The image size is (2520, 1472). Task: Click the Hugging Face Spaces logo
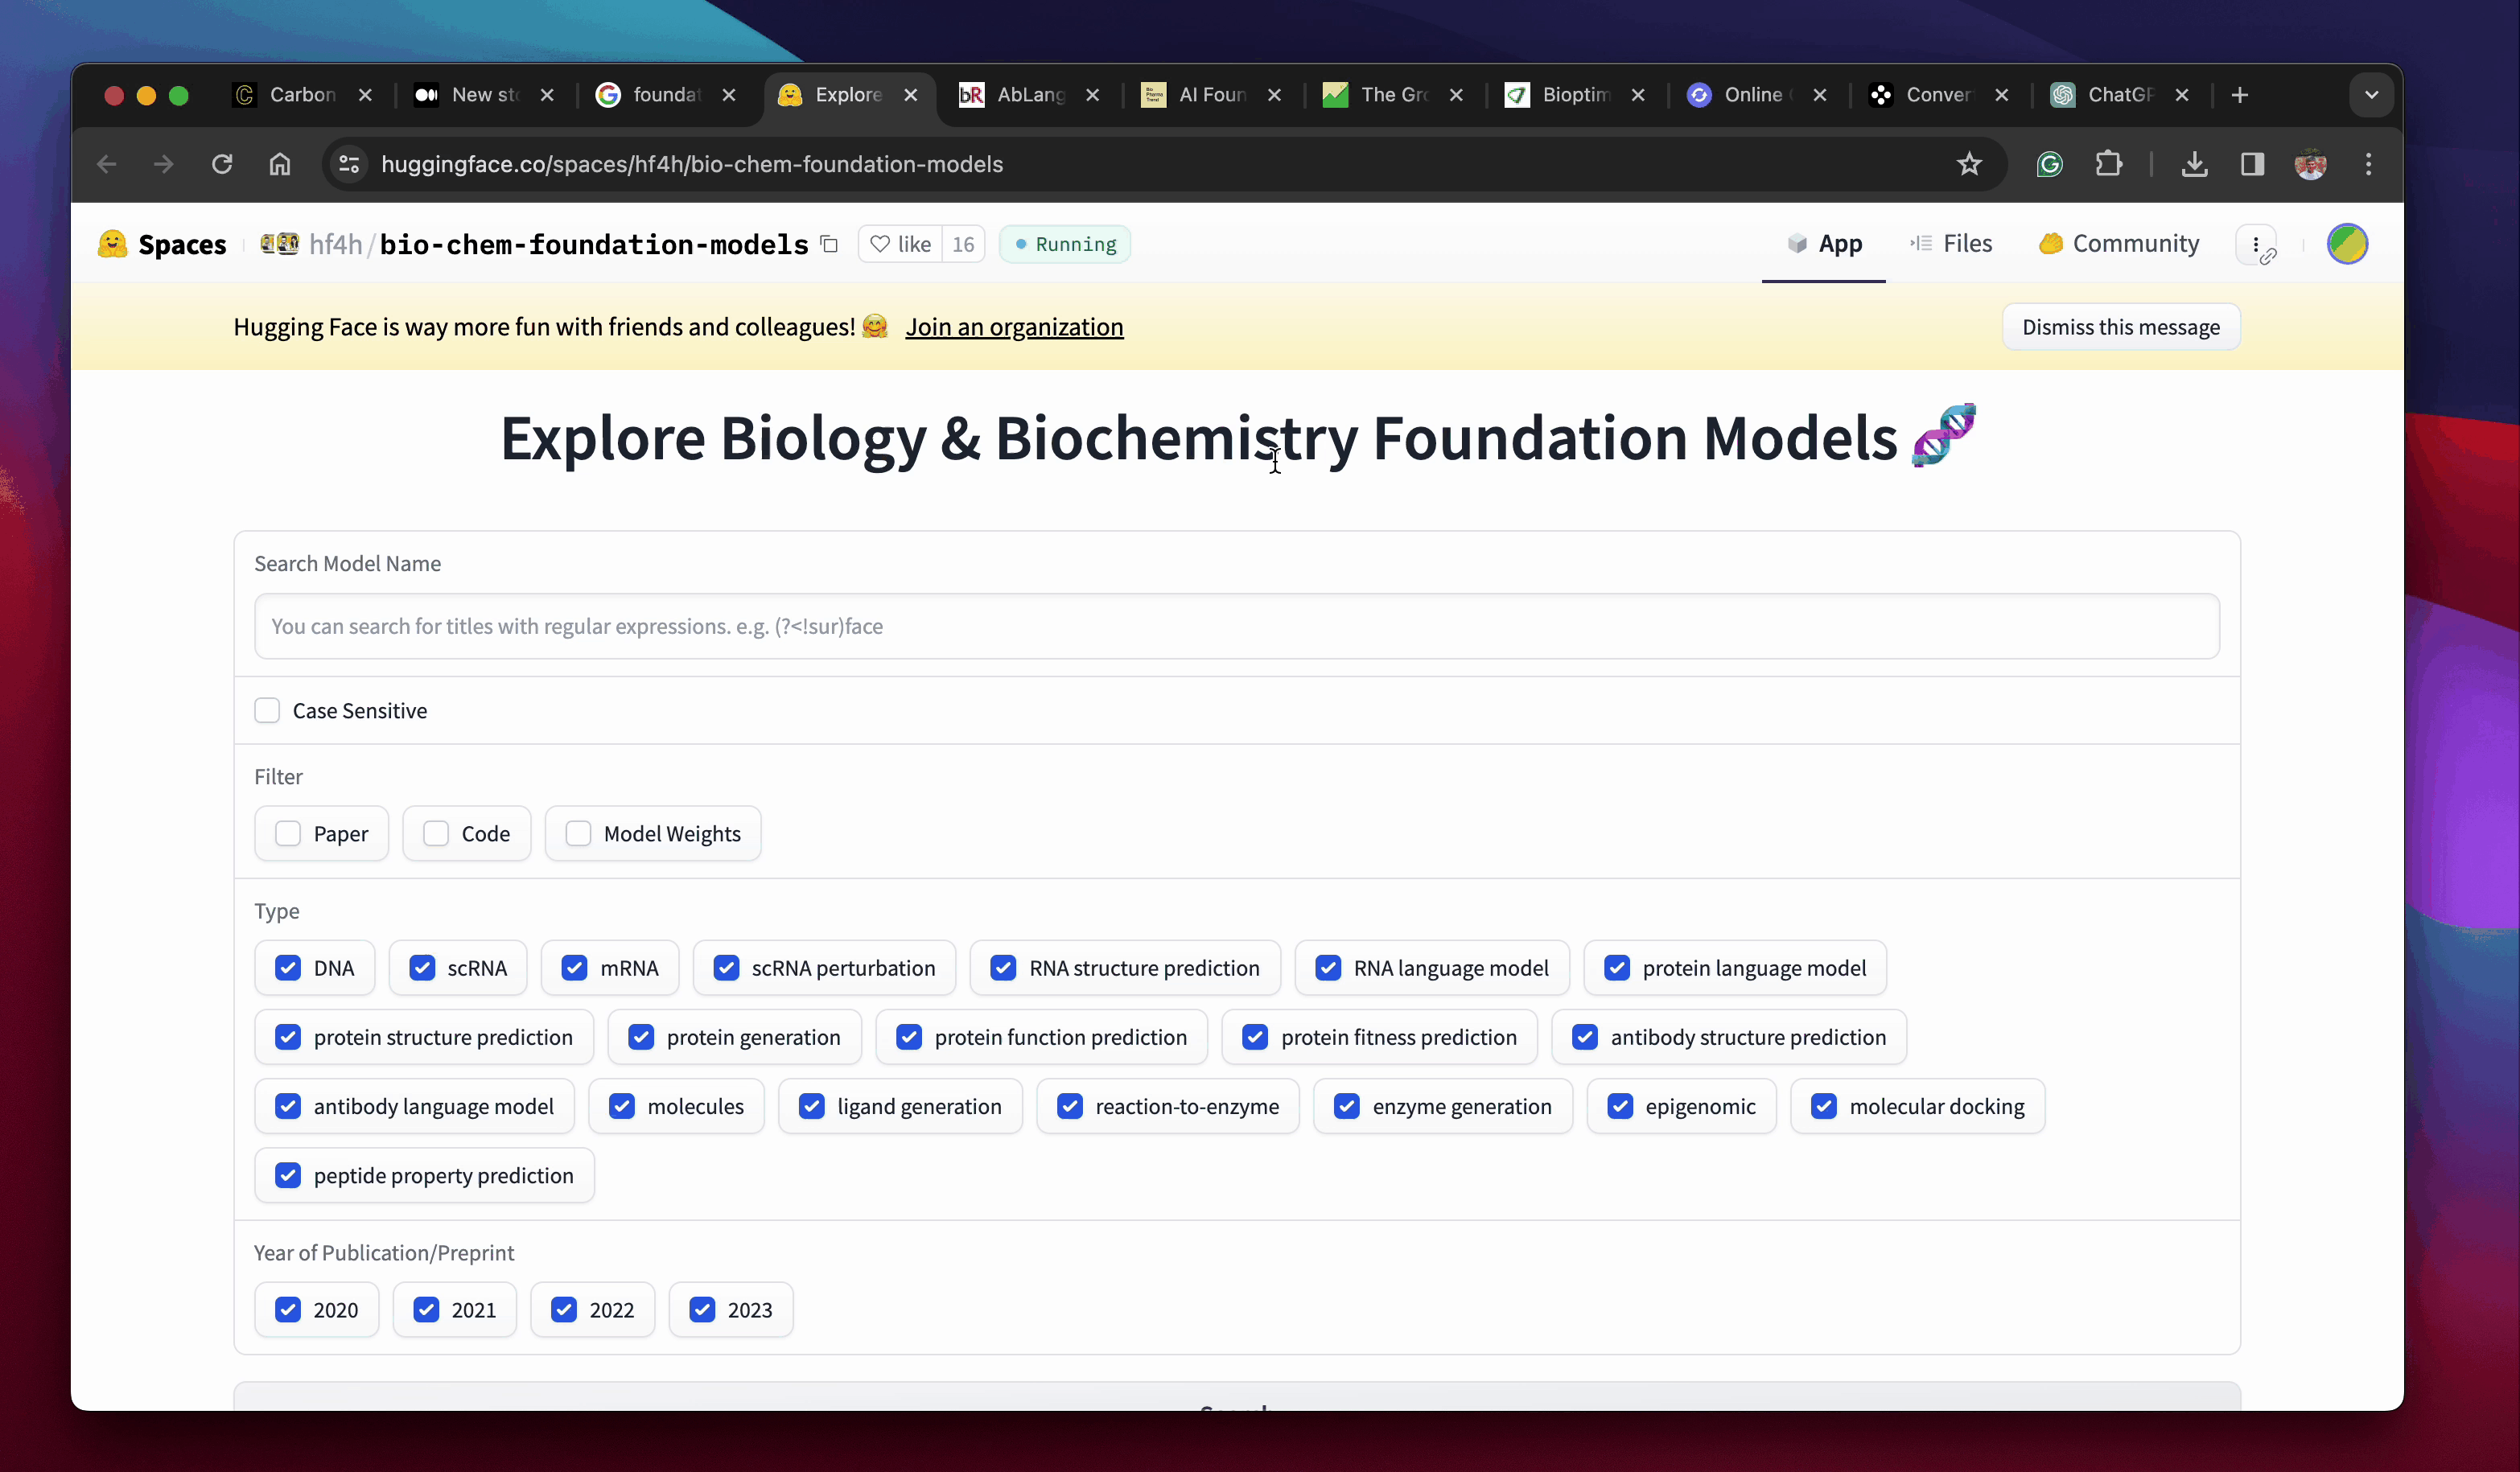[x=162, y=244]
